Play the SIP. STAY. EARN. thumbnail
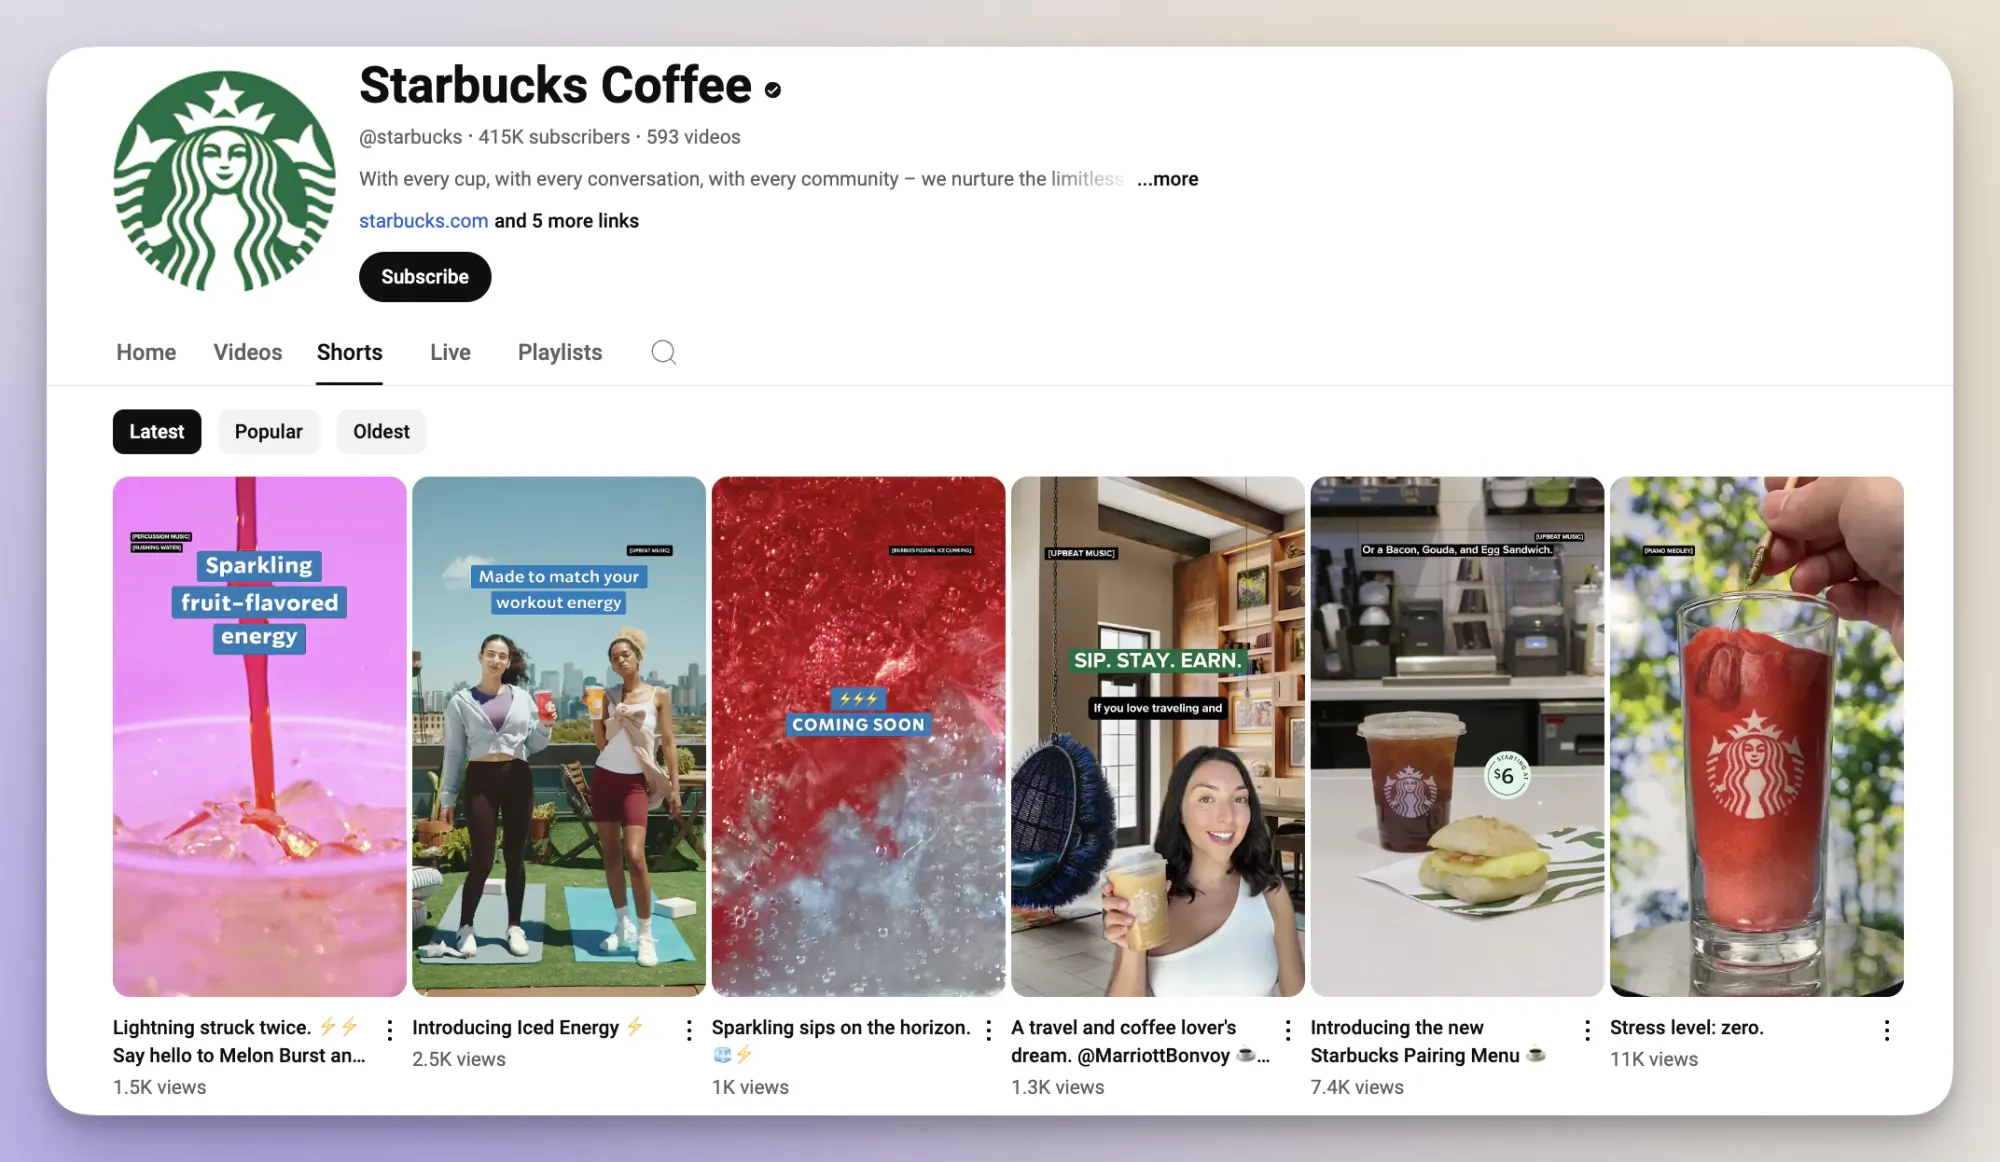This screenshot has height=1162, width=2000. 1158,736
